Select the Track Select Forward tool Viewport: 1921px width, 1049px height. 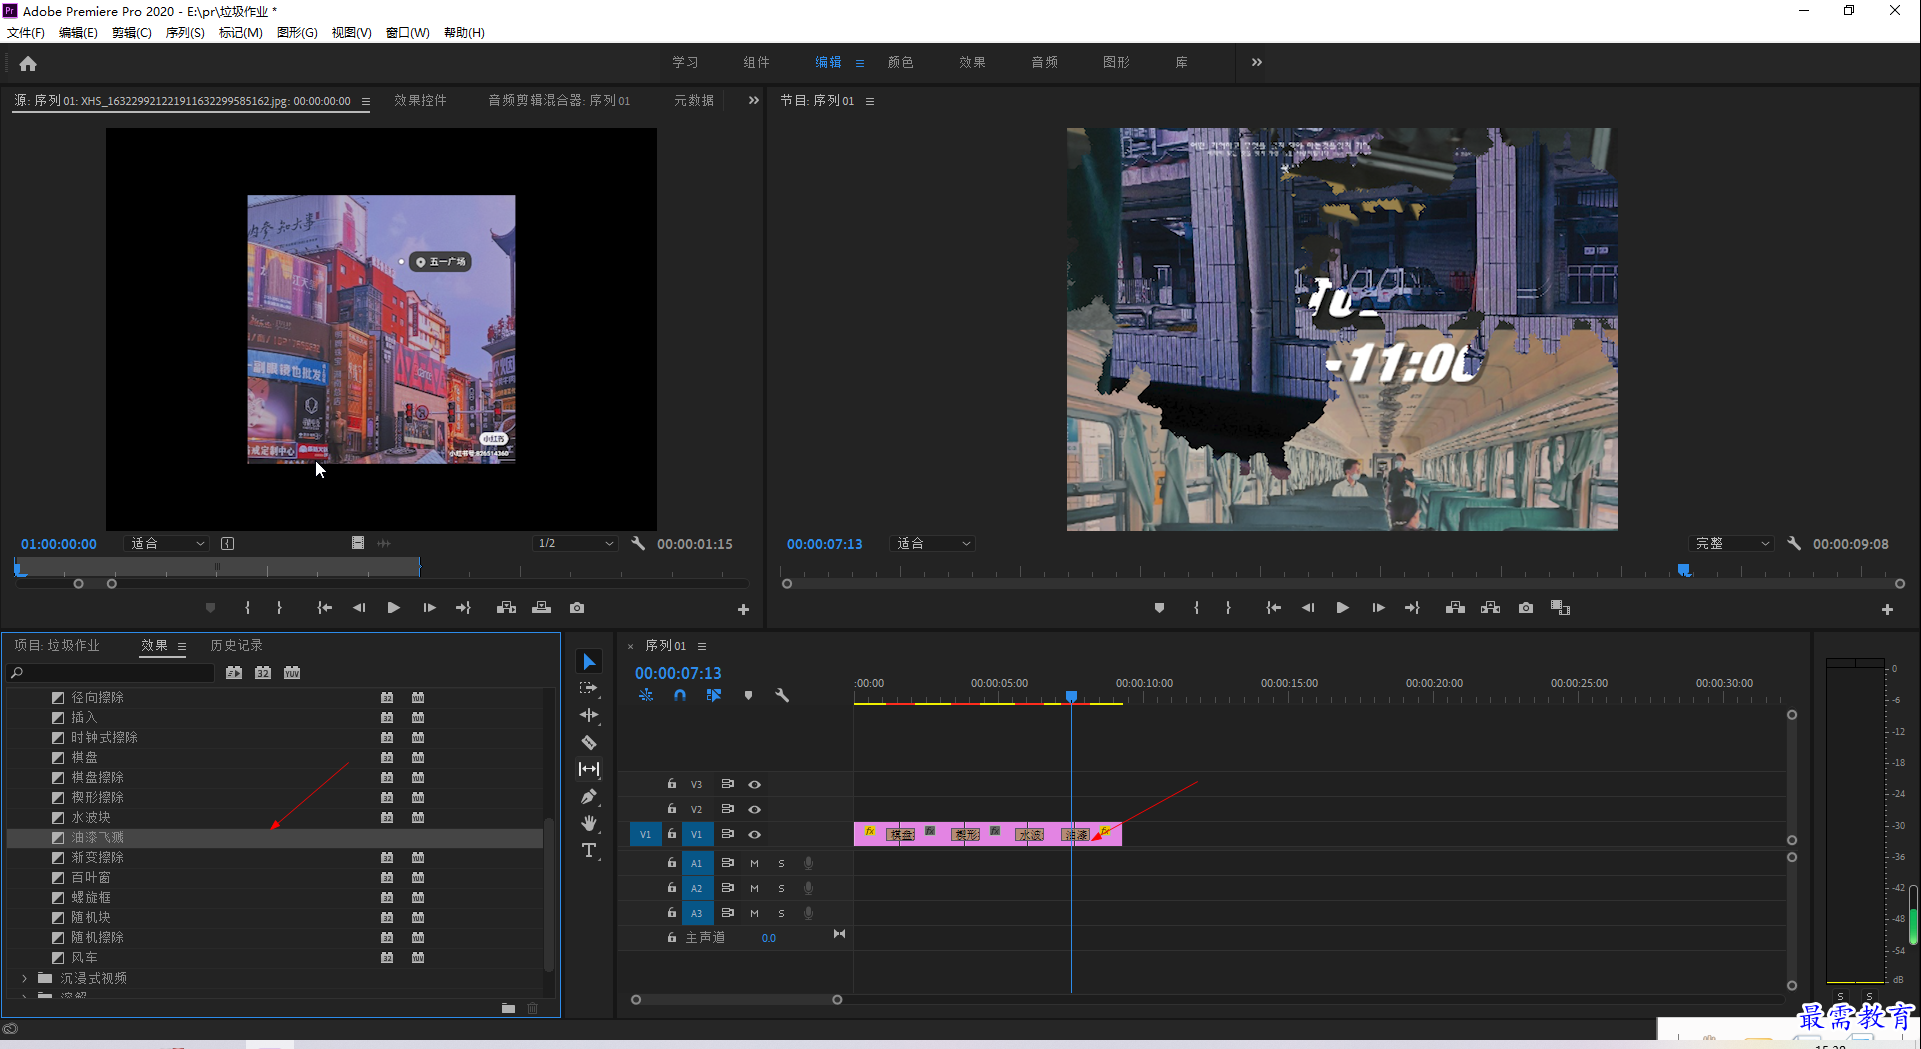(x=589, y=688)
